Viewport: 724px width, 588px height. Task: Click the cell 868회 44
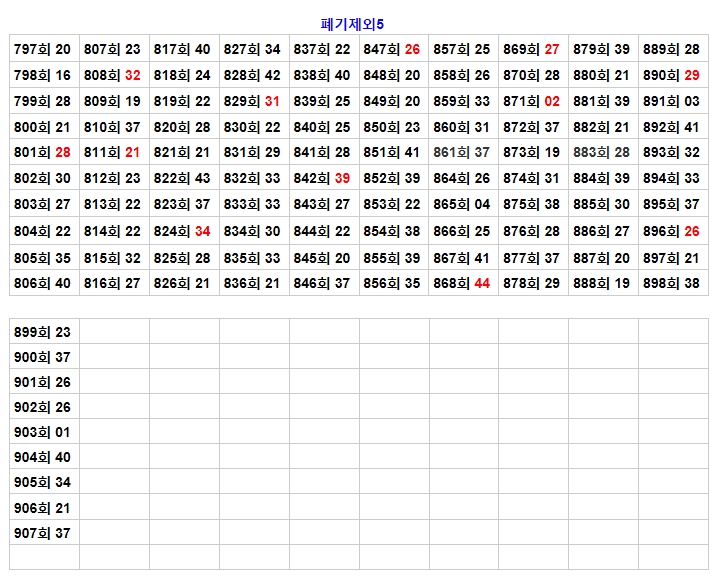click(x=462, y=283)
